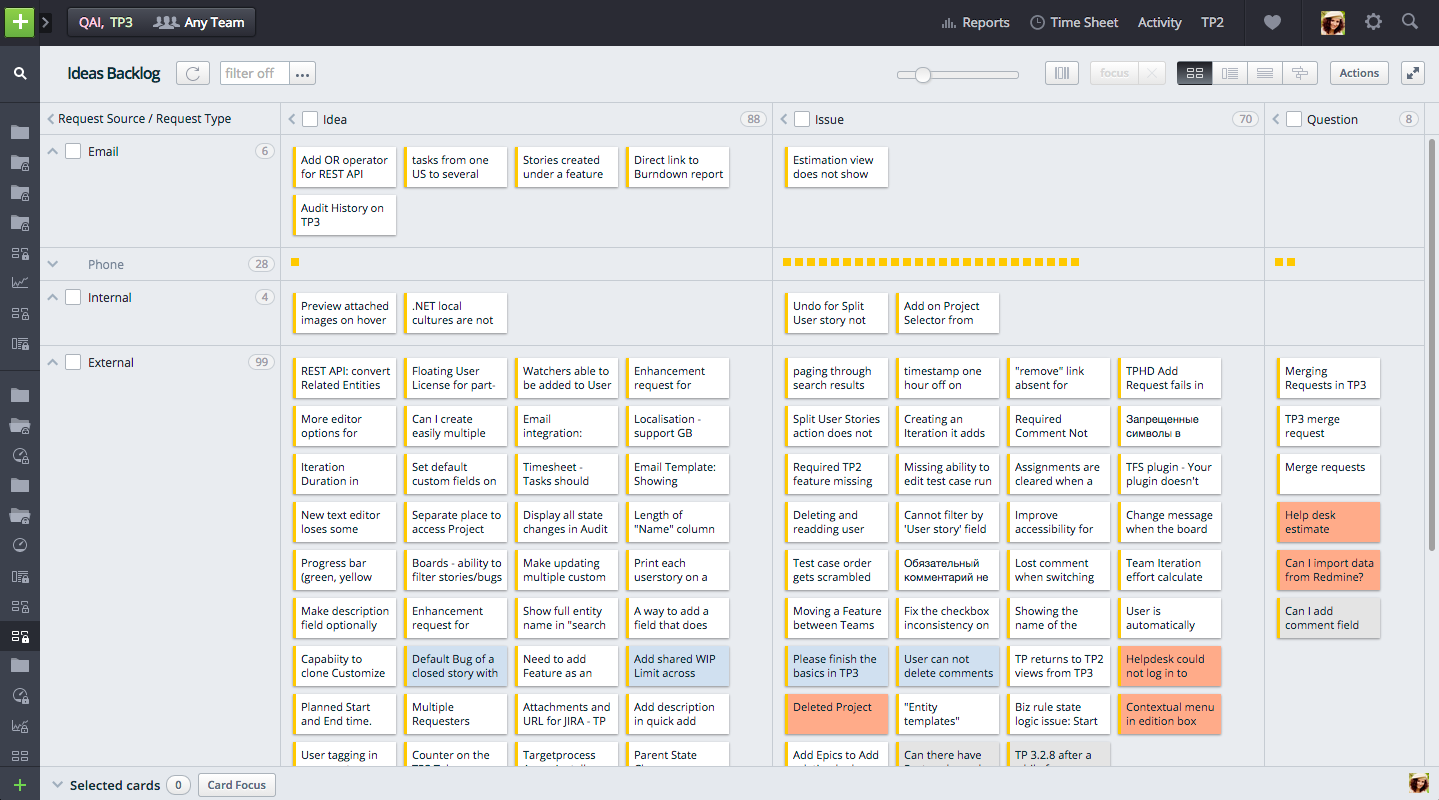Select the Idea column checkbox

(310, 119)
